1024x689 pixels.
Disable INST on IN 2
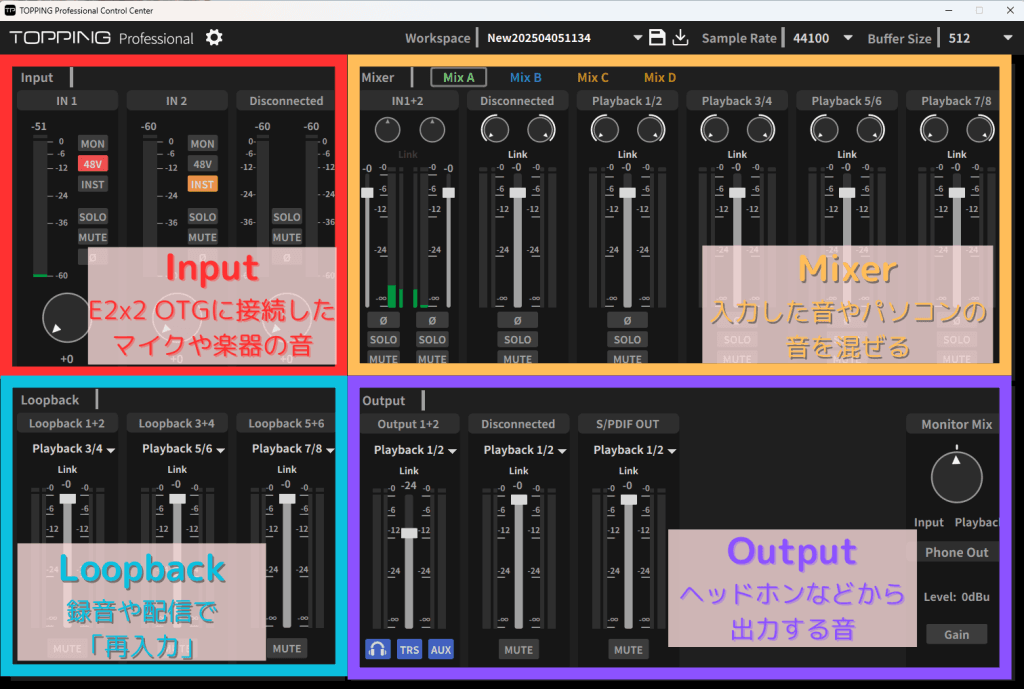click(x=202, y=184)
